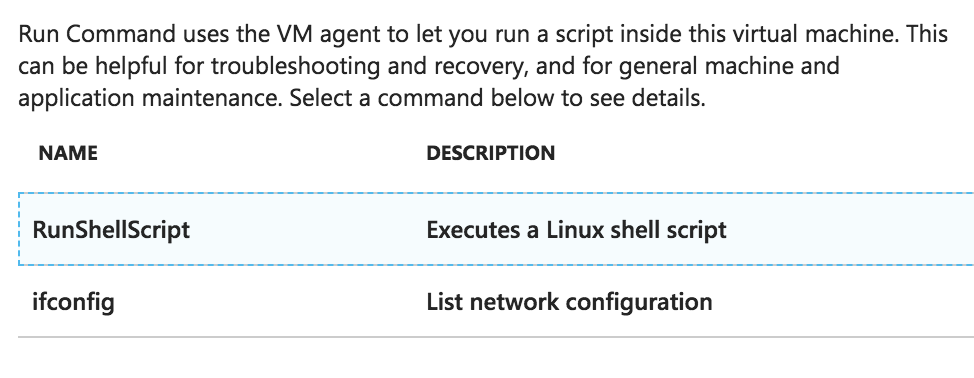This screenshot has height=378, width=974.
Task: Click empty space right of RunShellScript description
Action: (x=851, y=229)
